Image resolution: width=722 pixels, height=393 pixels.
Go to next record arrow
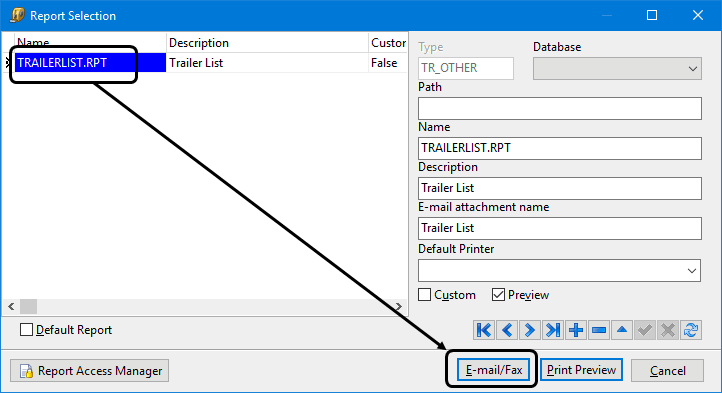530,330
